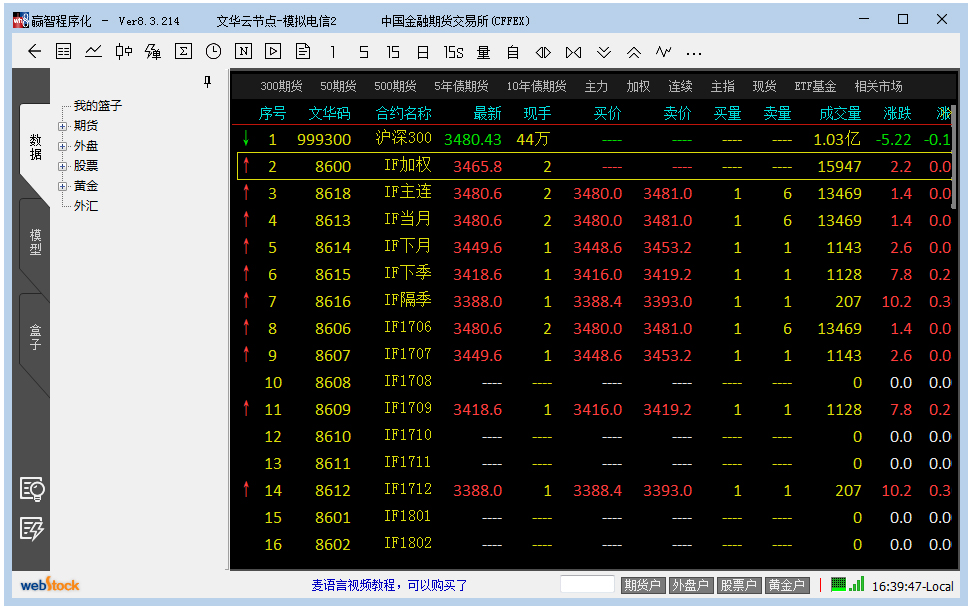Open the ETF基金 tab
Screen dimensions: 972x611
point(815,86)
